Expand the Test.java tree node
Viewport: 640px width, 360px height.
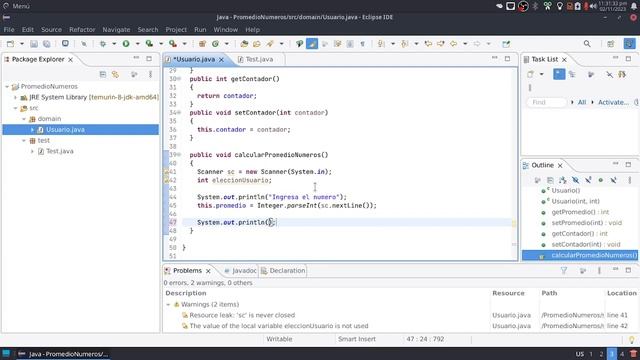pyautogui.click(x=32, y=151)
